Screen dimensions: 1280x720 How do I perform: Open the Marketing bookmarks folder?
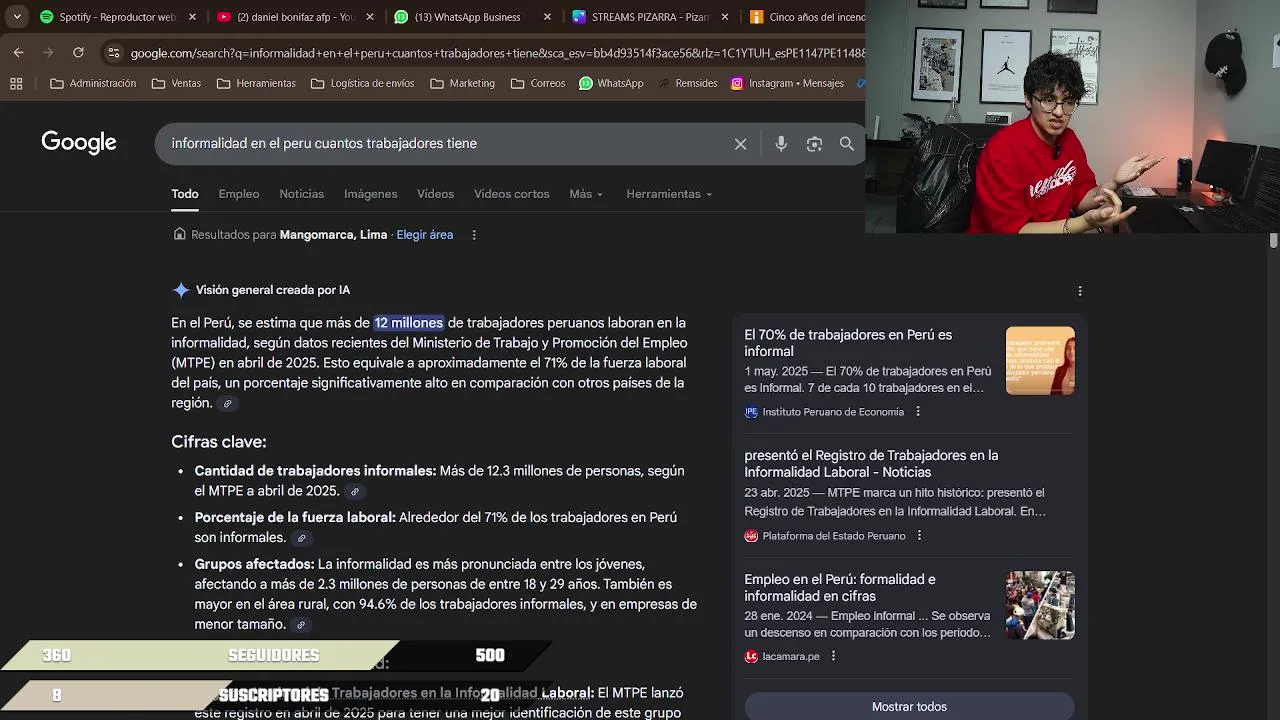(x=462, y=84)
